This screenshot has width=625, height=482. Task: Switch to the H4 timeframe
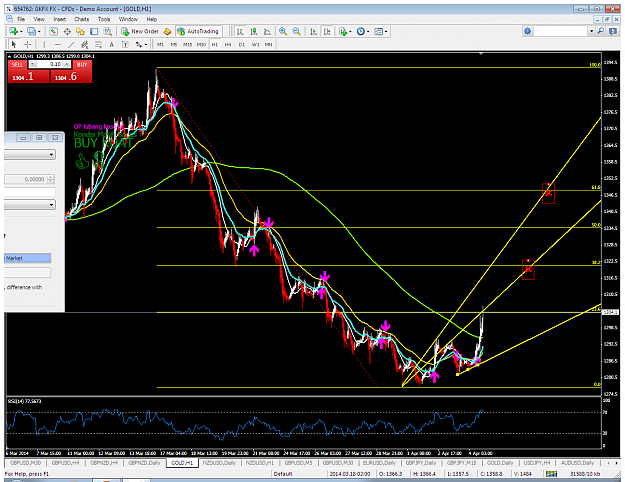click(x=228, y=45)
